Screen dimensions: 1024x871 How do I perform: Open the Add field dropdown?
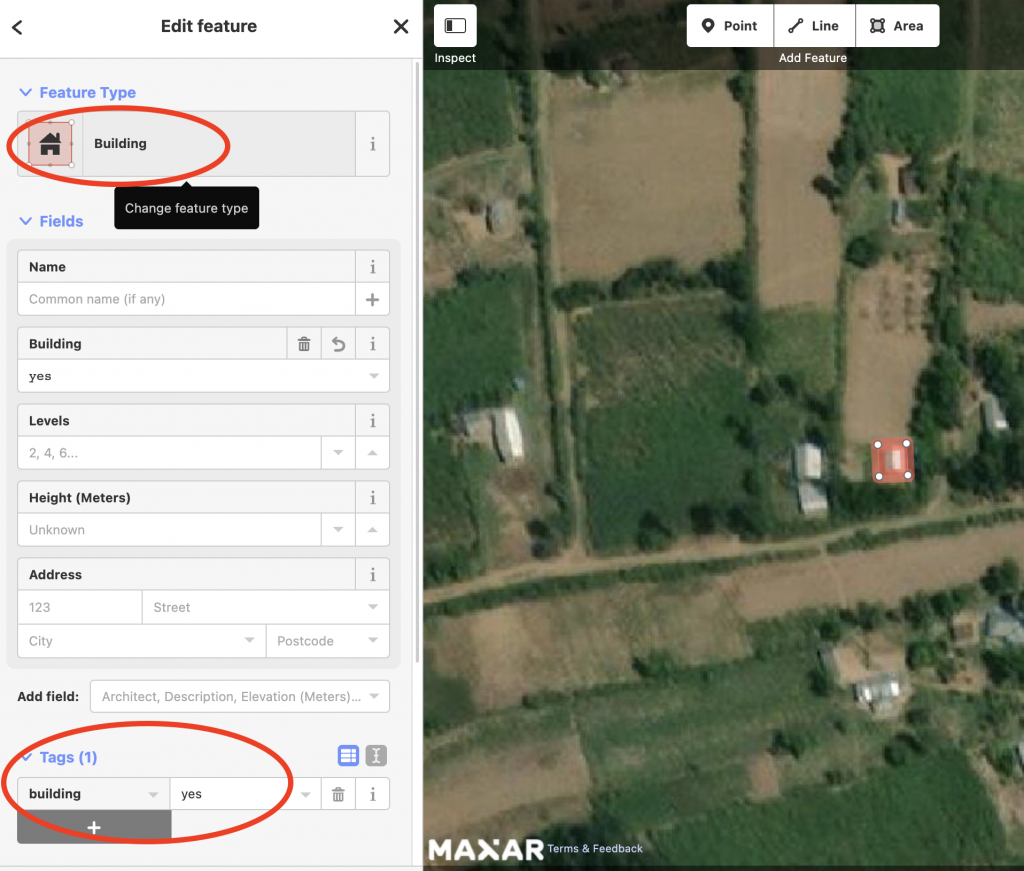click(239, 697)
